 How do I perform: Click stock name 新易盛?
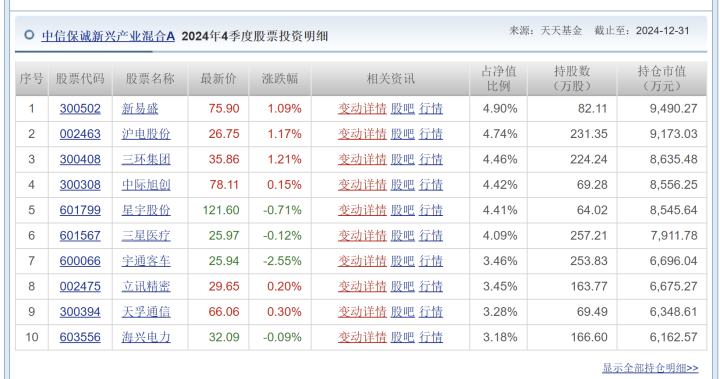pyautogui.click(x=140, y=108)
